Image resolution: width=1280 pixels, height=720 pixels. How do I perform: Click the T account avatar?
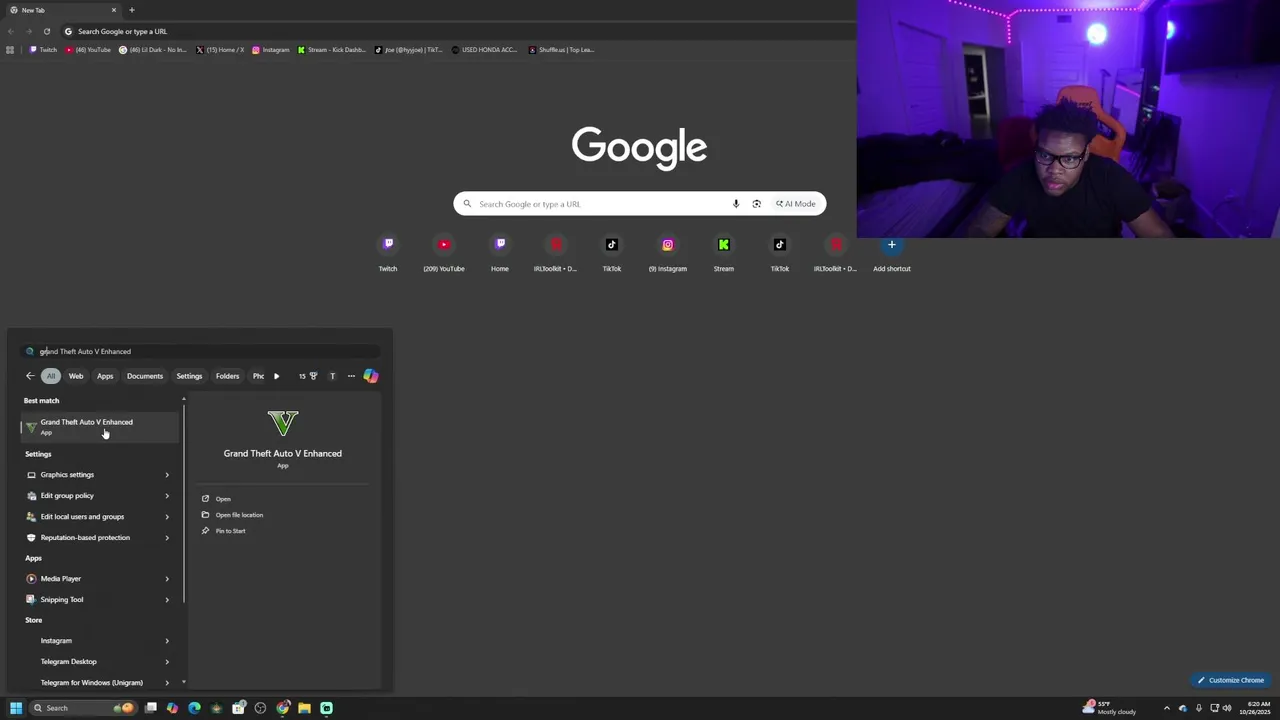(332, 376)
